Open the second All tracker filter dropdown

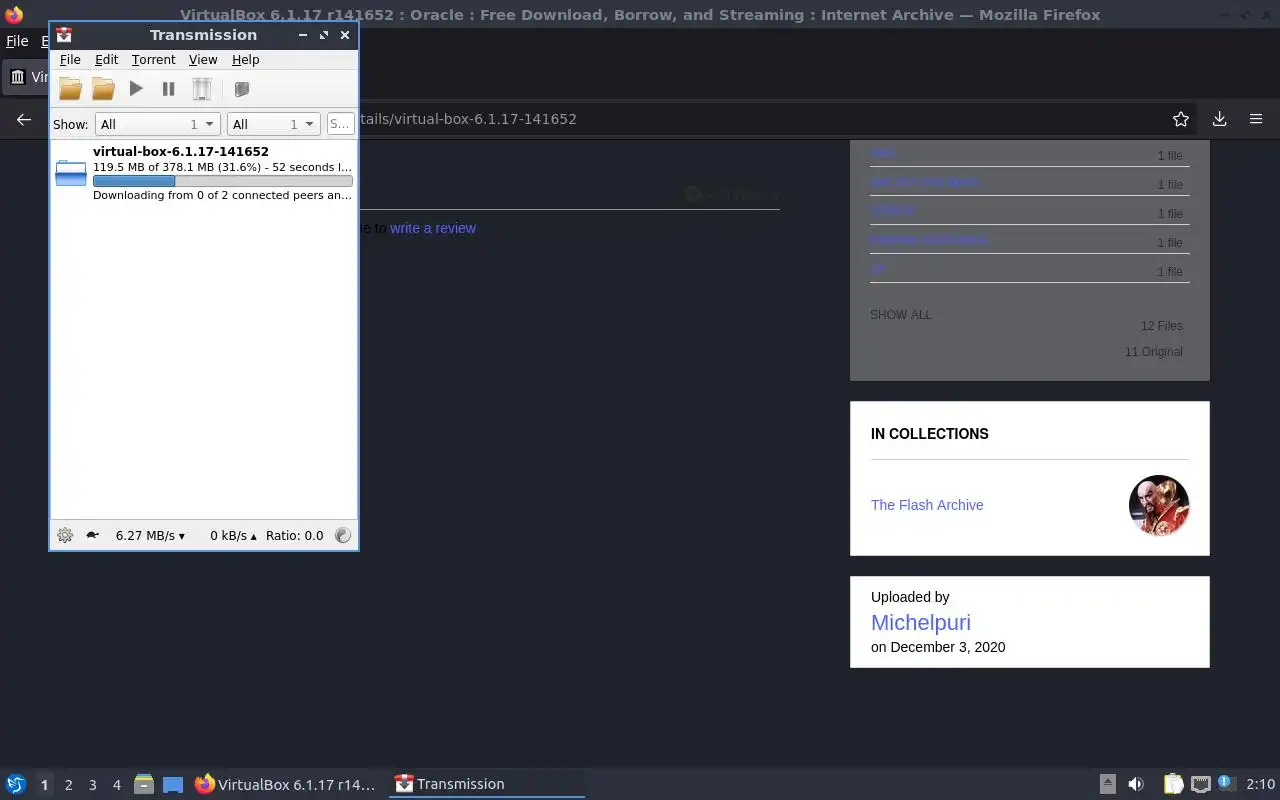pos(273,124)
